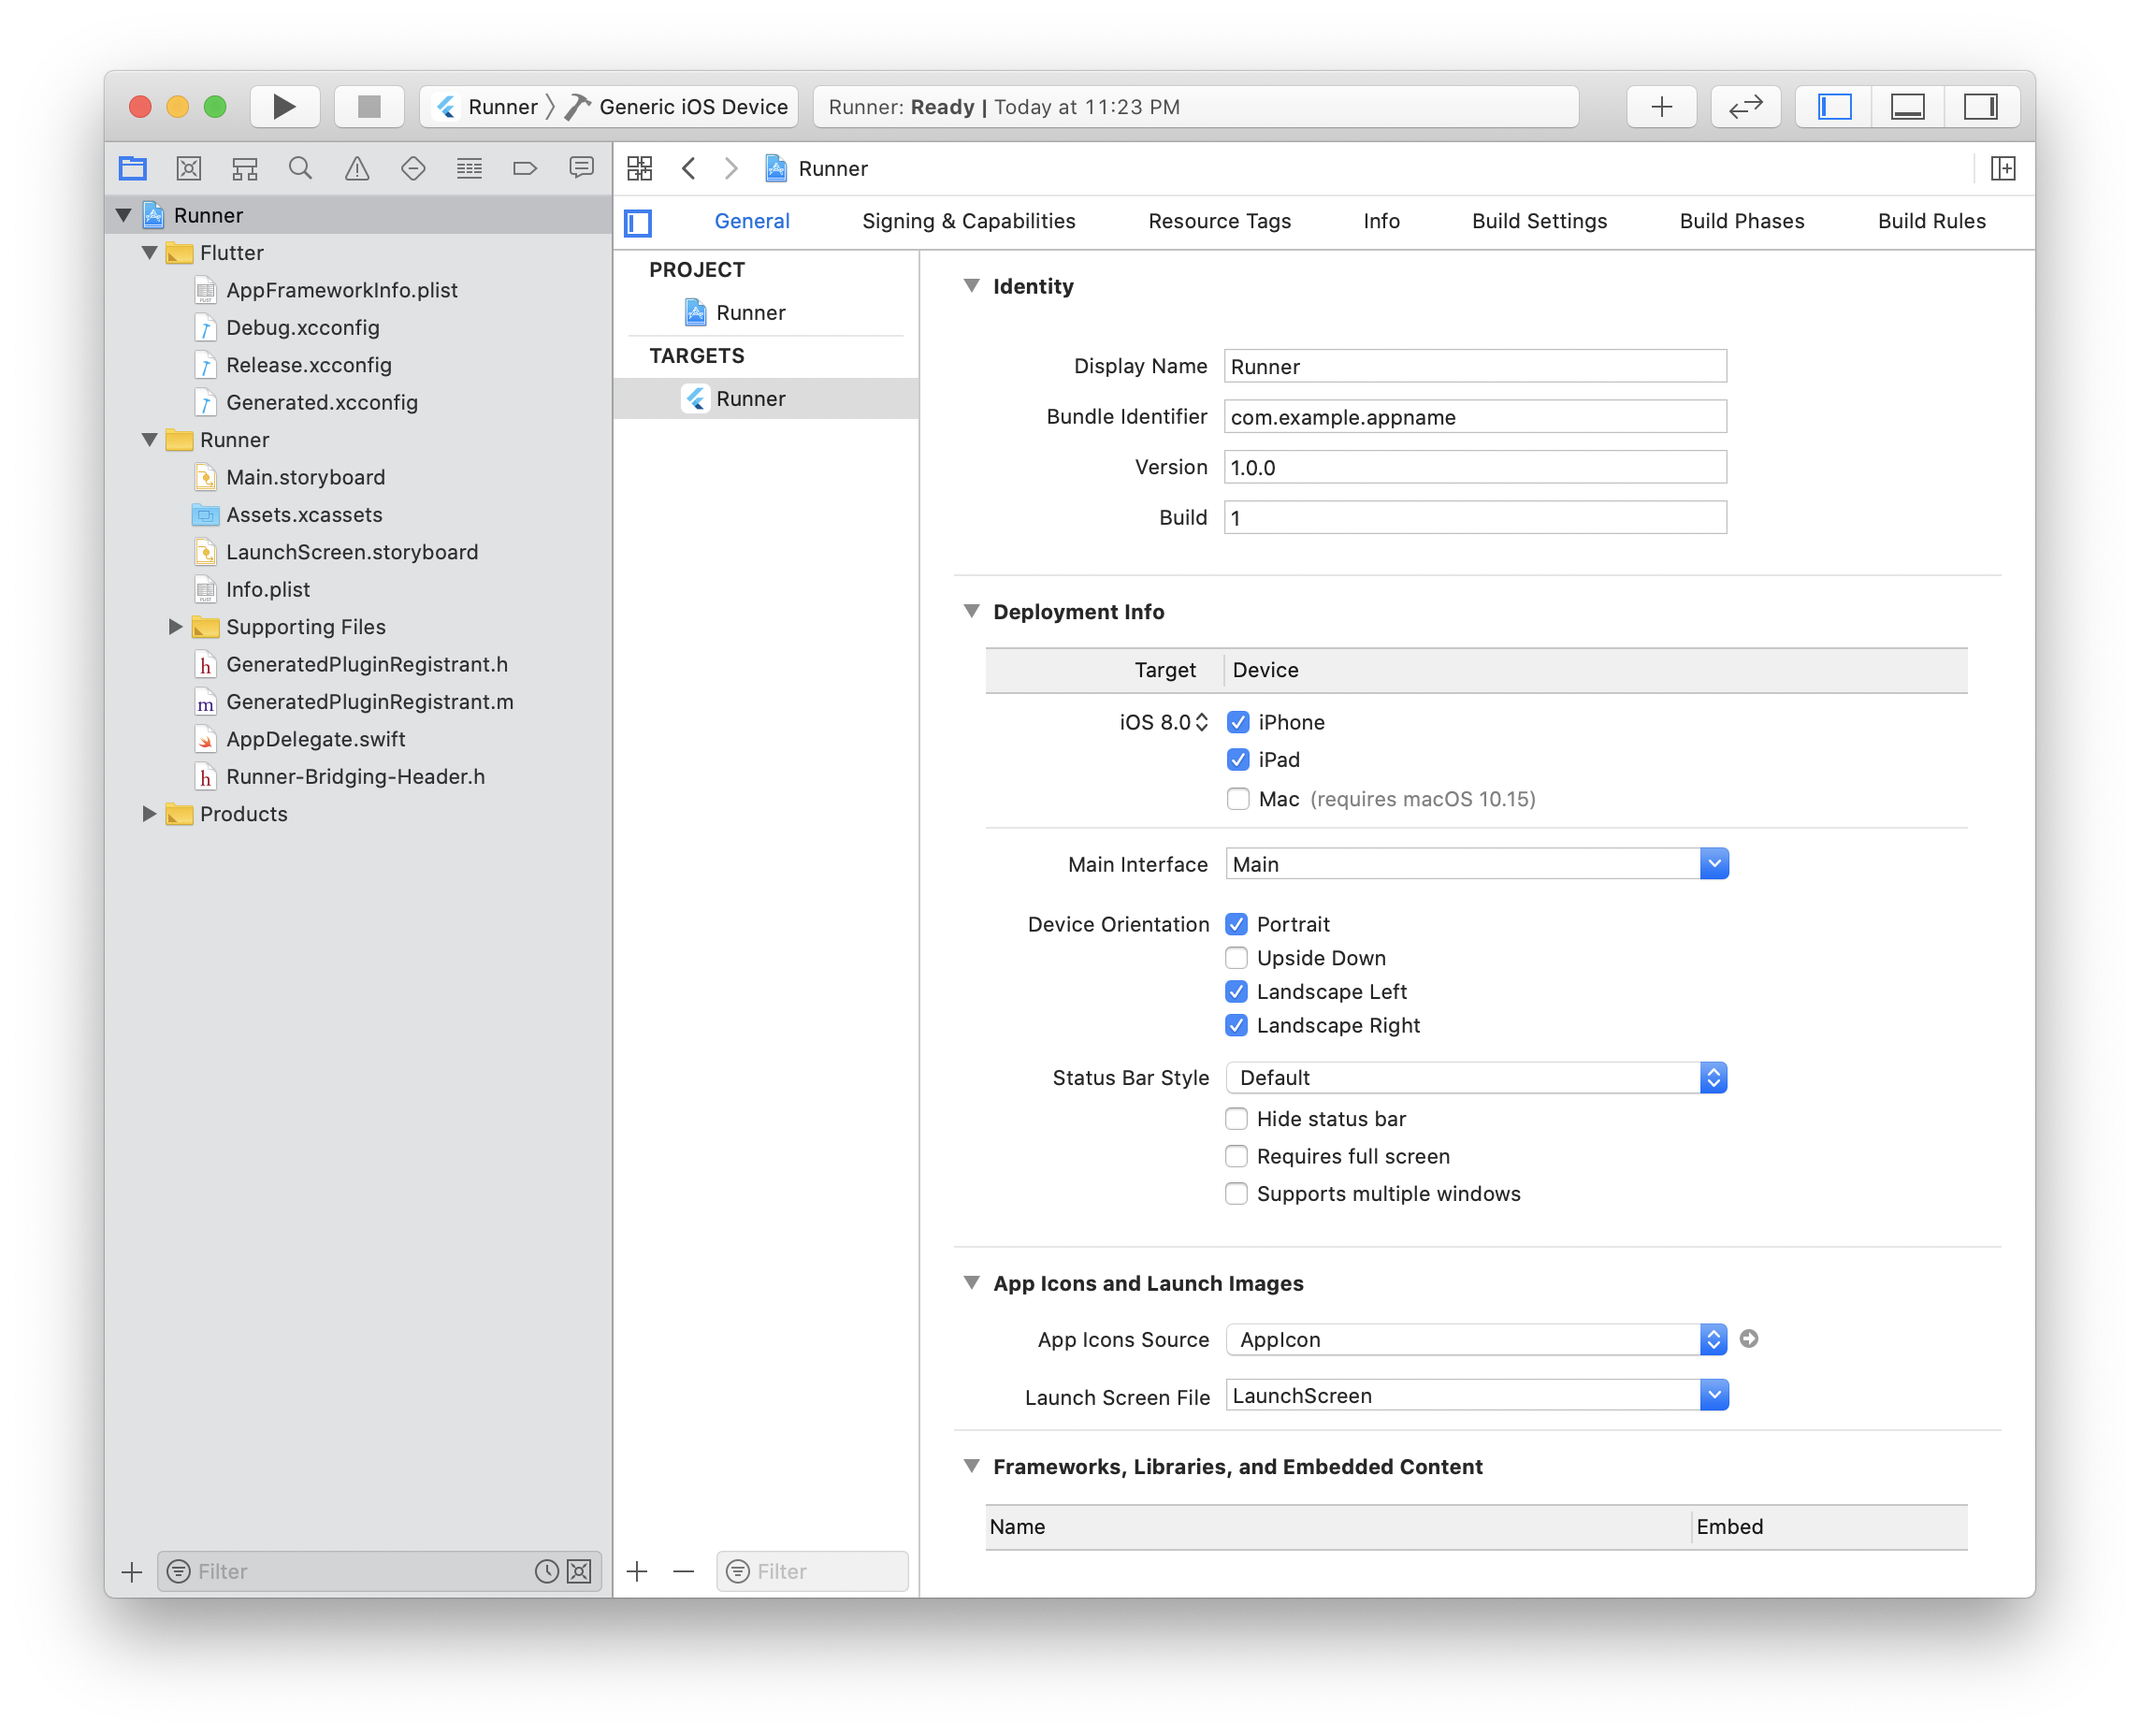Collapse the Deployment Info section
The image size is (2140, 1736).
coord(971,611)
